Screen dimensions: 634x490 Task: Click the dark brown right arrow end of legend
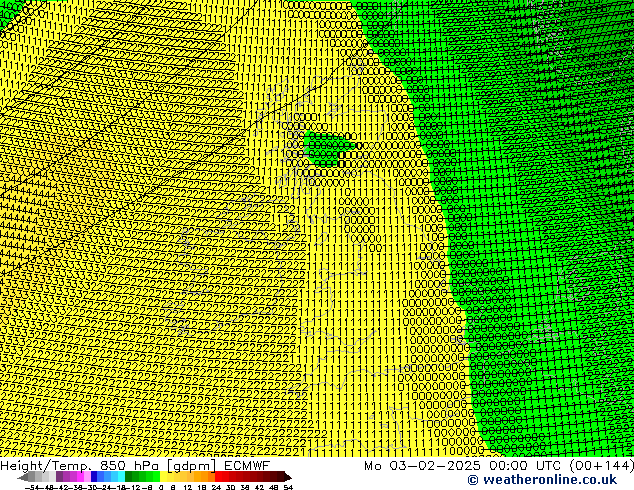(288, 477)
